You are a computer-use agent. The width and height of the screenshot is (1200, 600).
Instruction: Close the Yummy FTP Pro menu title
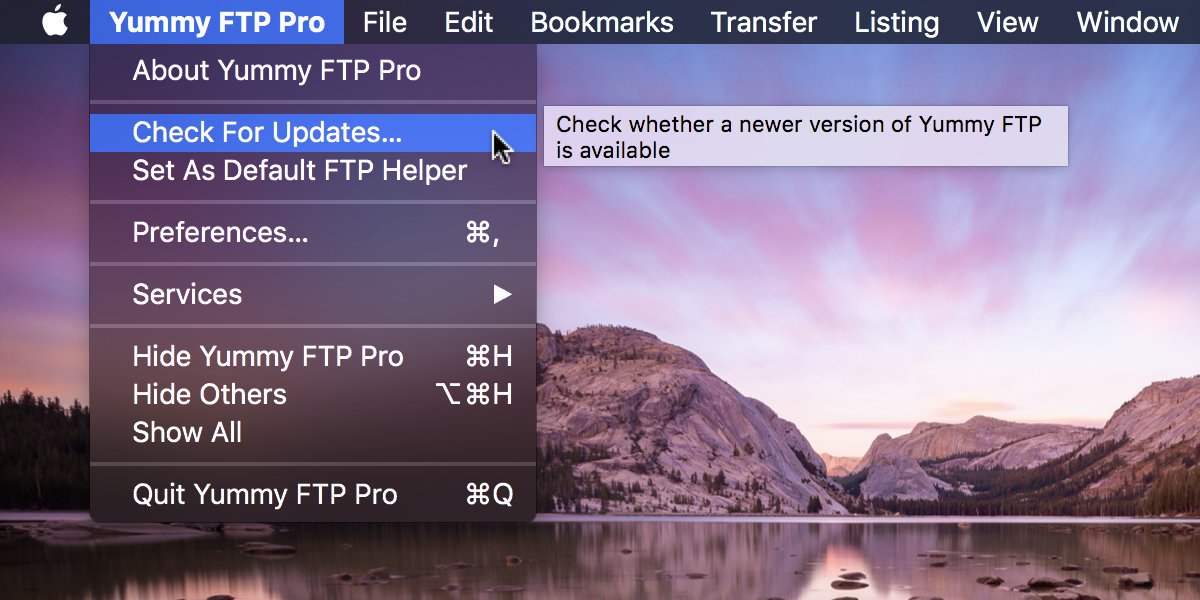pos(217,22)
